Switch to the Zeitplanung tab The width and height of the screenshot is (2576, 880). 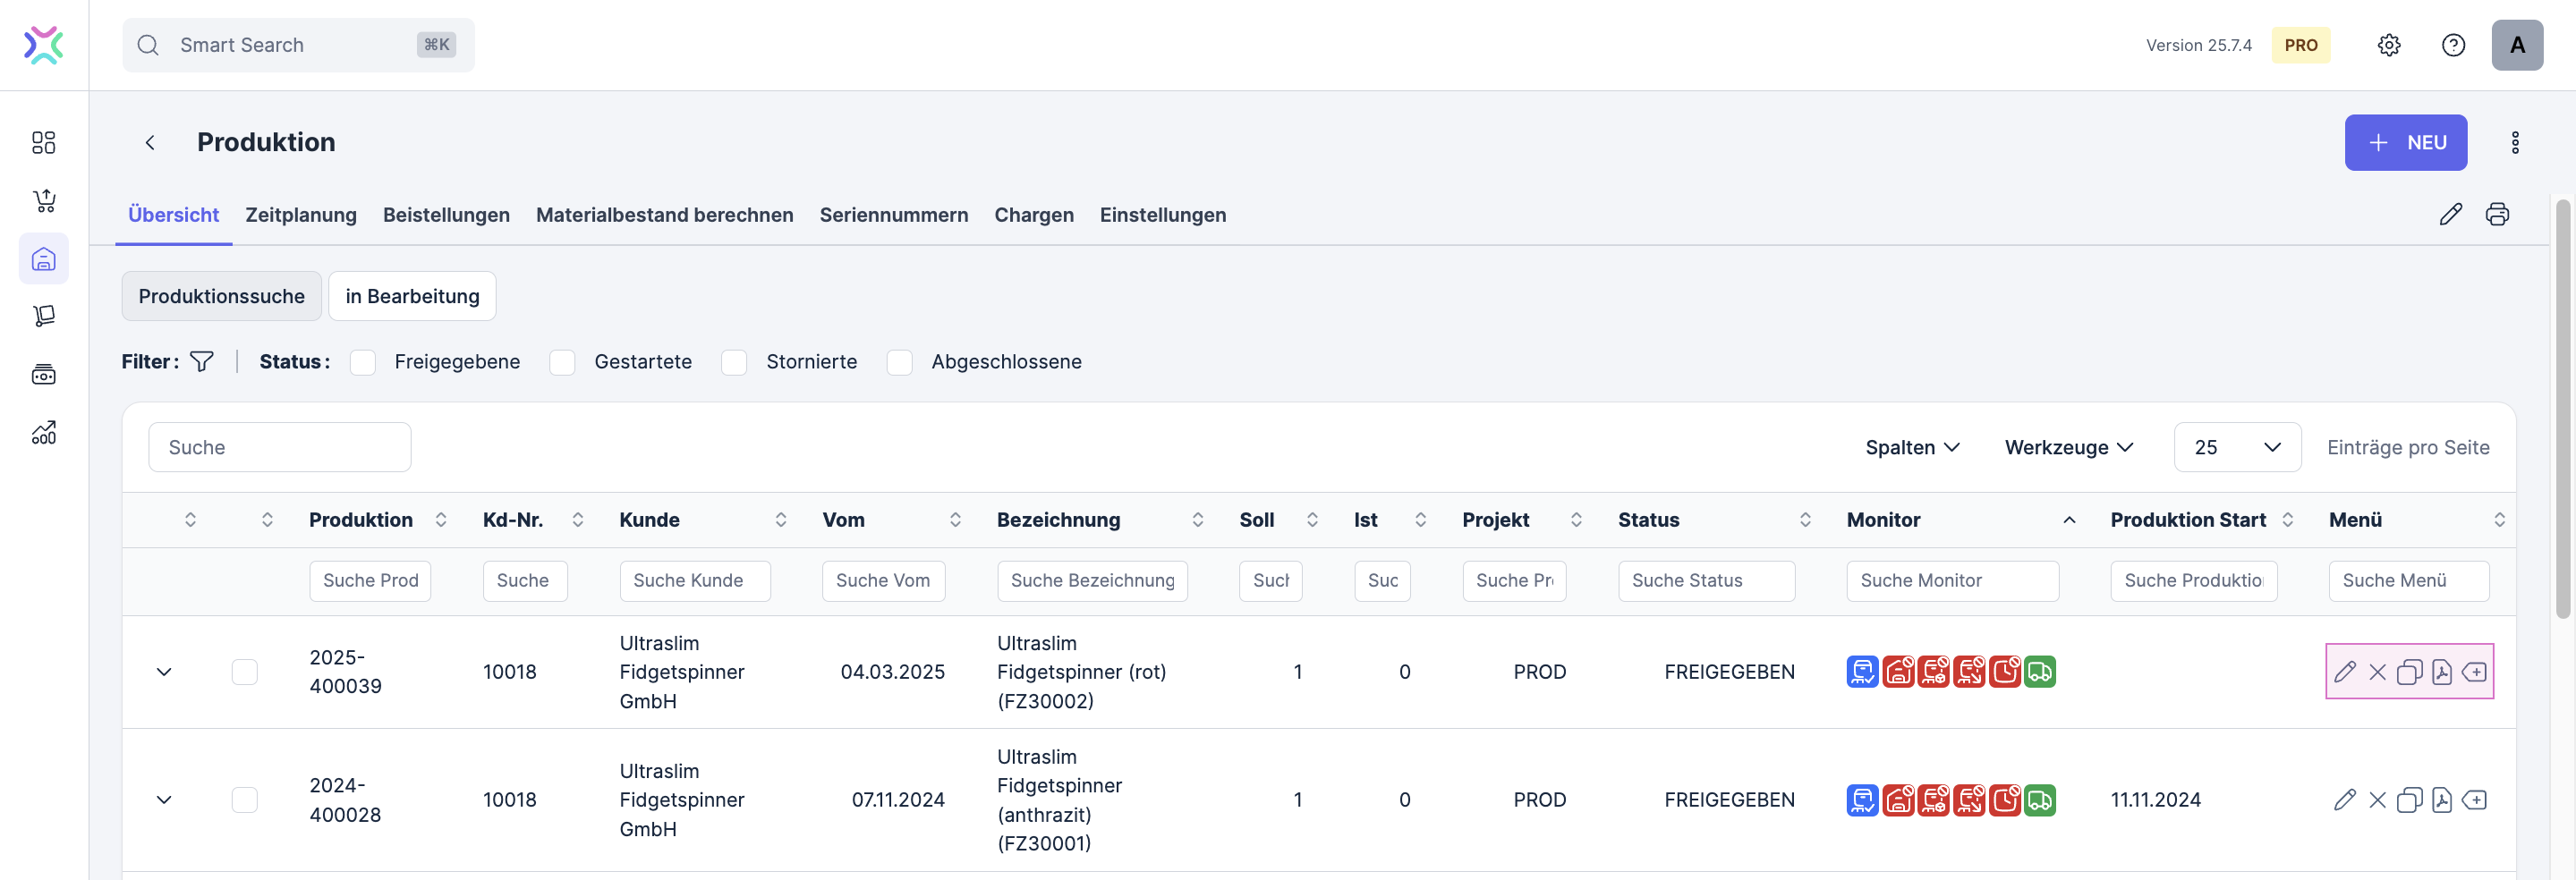(x=301, y=215)
